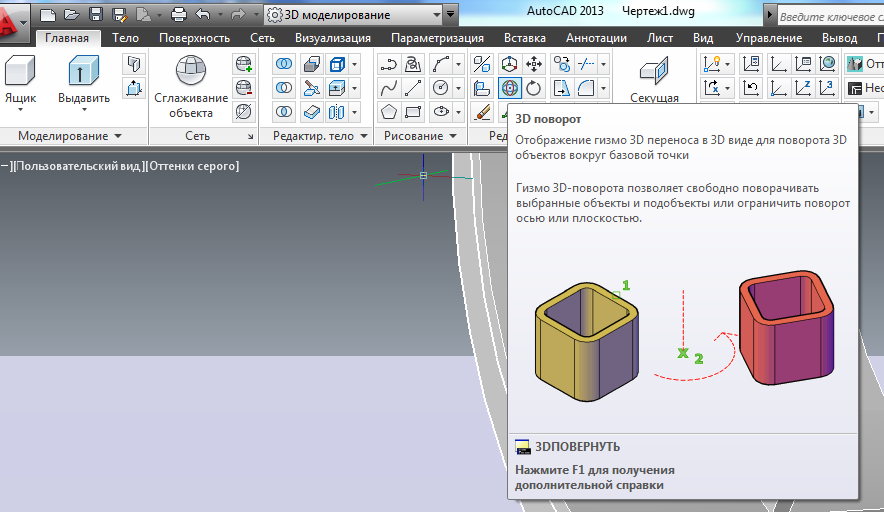Save the drawing with the floppy icon
Viewport: 884px width, 512px height.
pyautogui.click(x=96, y=15)
